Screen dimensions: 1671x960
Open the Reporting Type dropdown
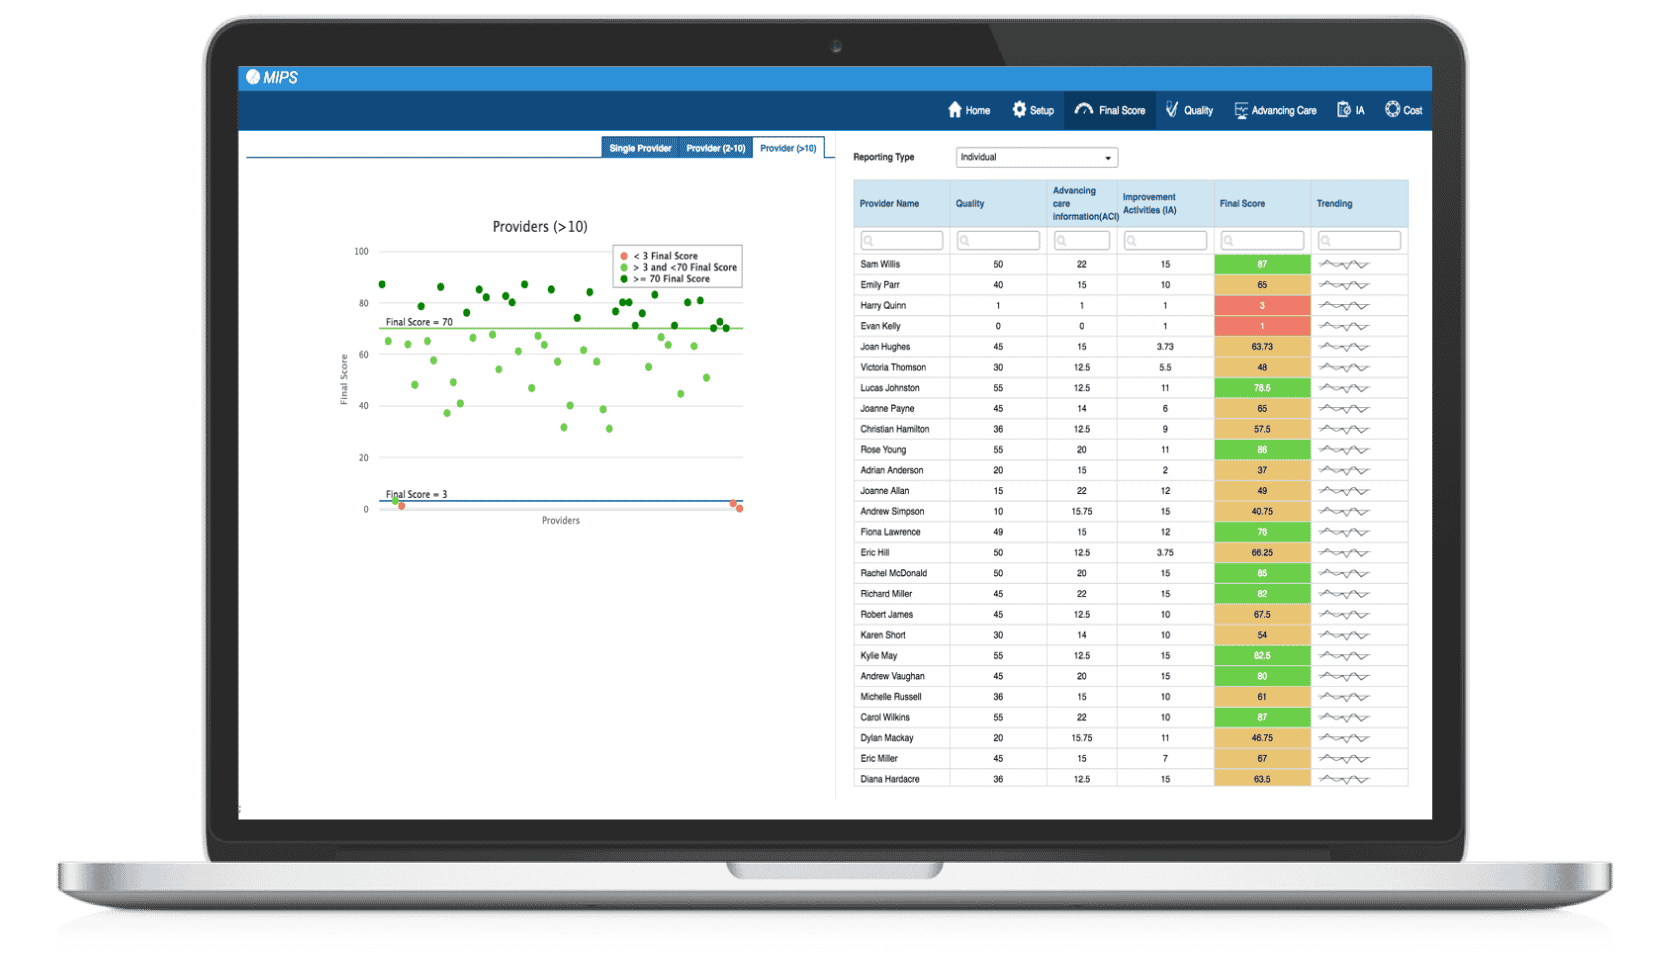pos(1037,157)
